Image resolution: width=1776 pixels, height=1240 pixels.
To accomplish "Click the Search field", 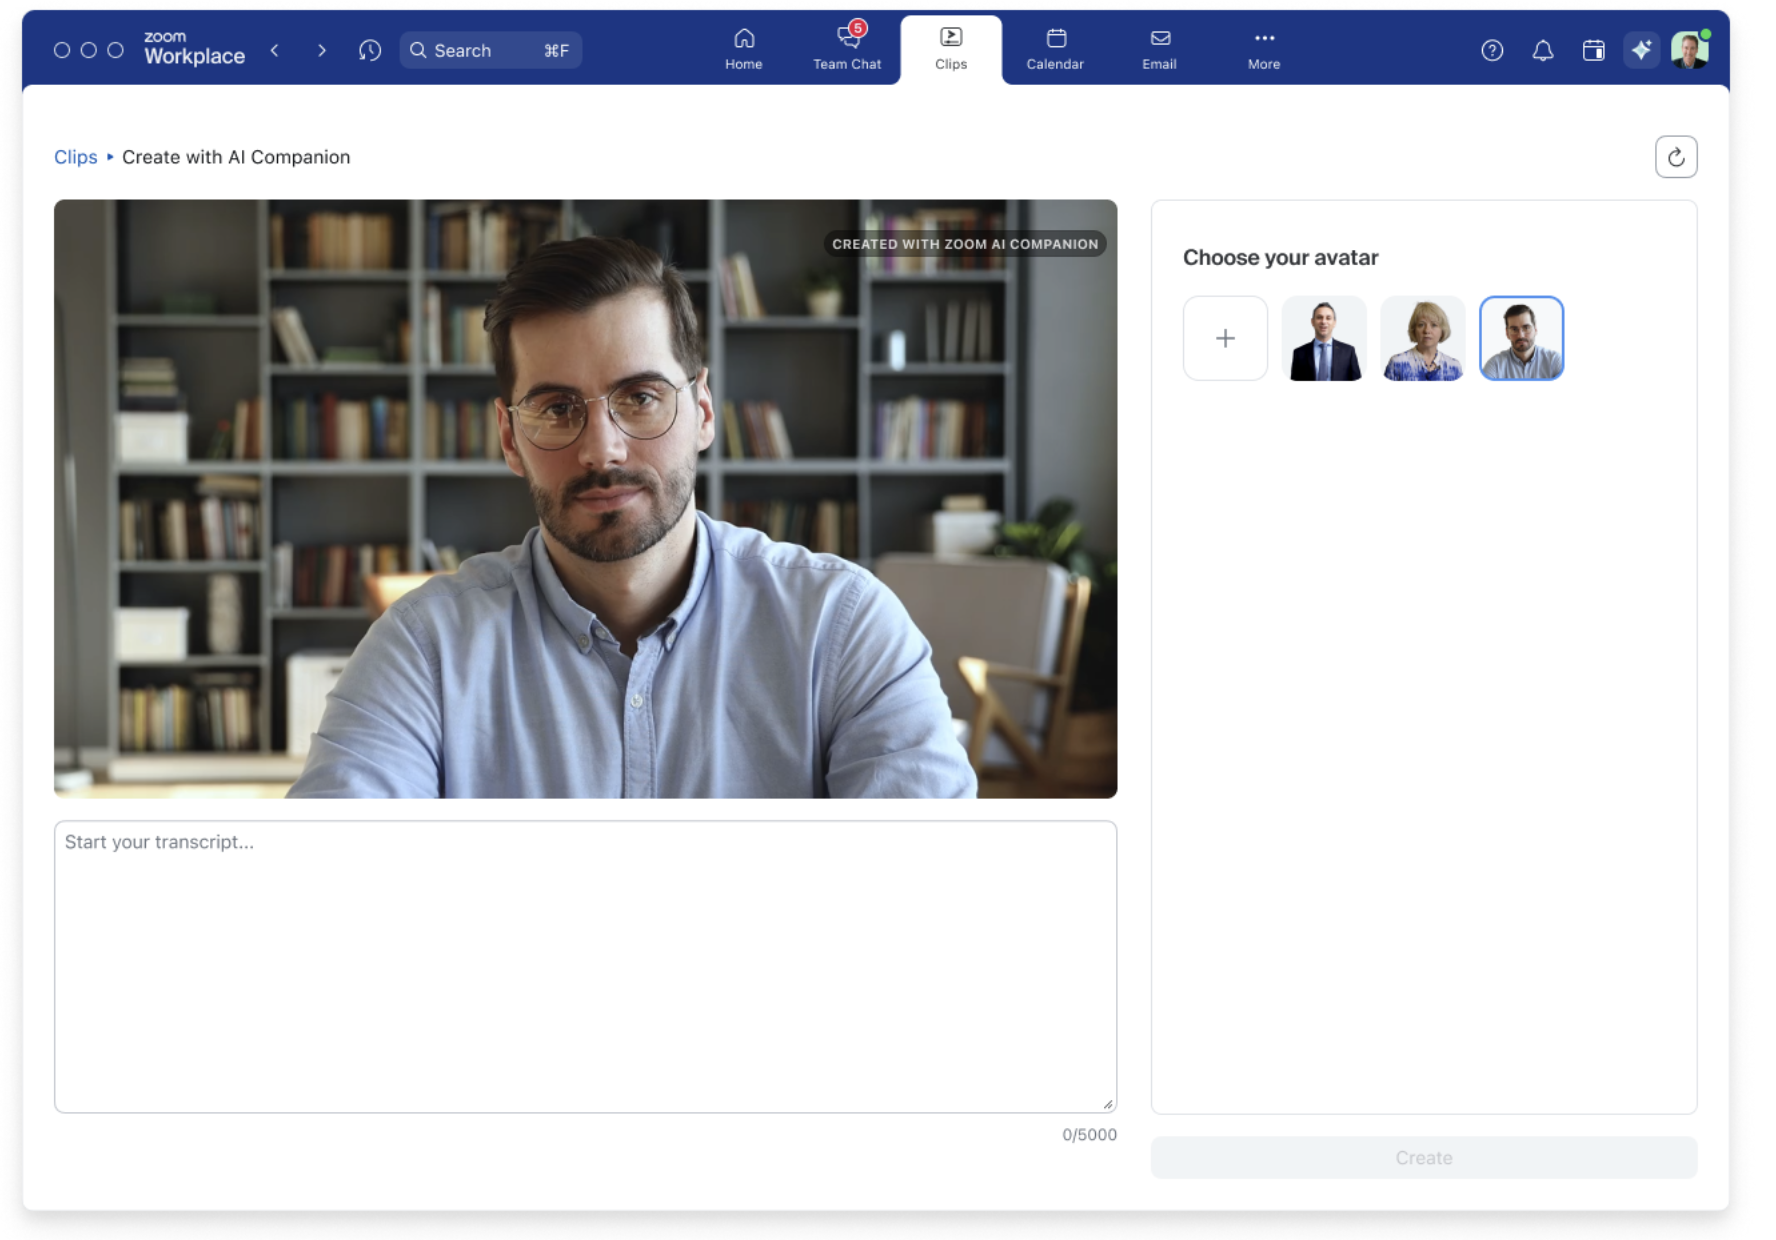I will 490,50.
